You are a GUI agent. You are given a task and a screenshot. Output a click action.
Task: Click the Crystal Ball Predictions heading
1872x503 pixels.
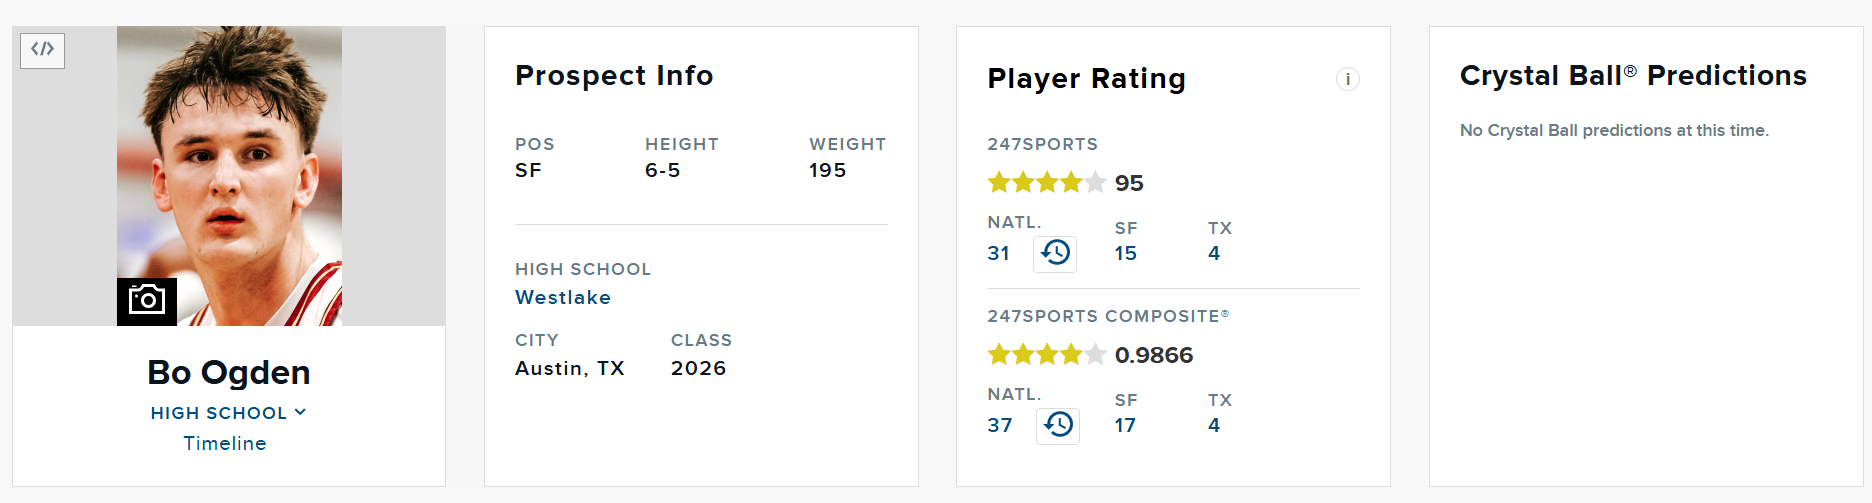point(1633,76)
